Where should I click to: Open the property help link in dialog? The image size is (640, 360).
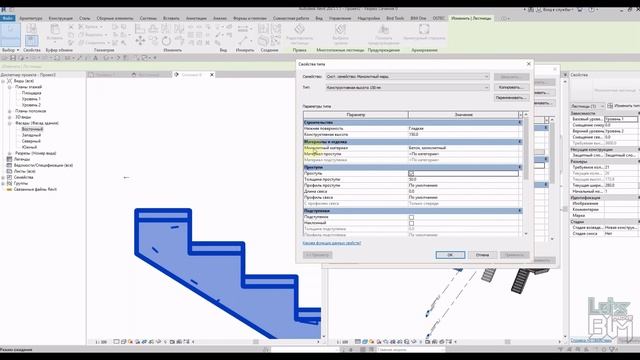[x=332, y=243]
